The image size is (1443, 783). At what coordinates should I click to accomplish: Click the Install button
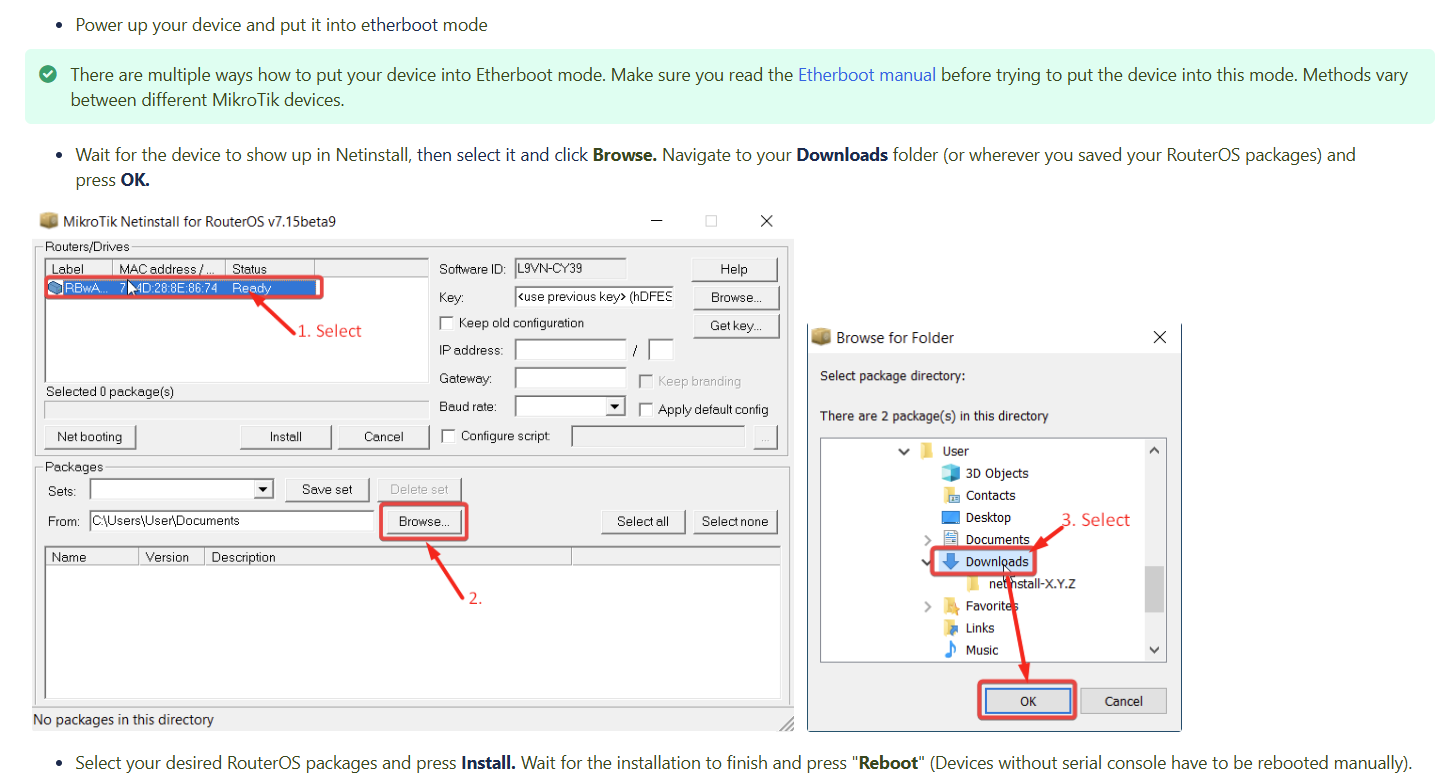(x=286, y=436)
